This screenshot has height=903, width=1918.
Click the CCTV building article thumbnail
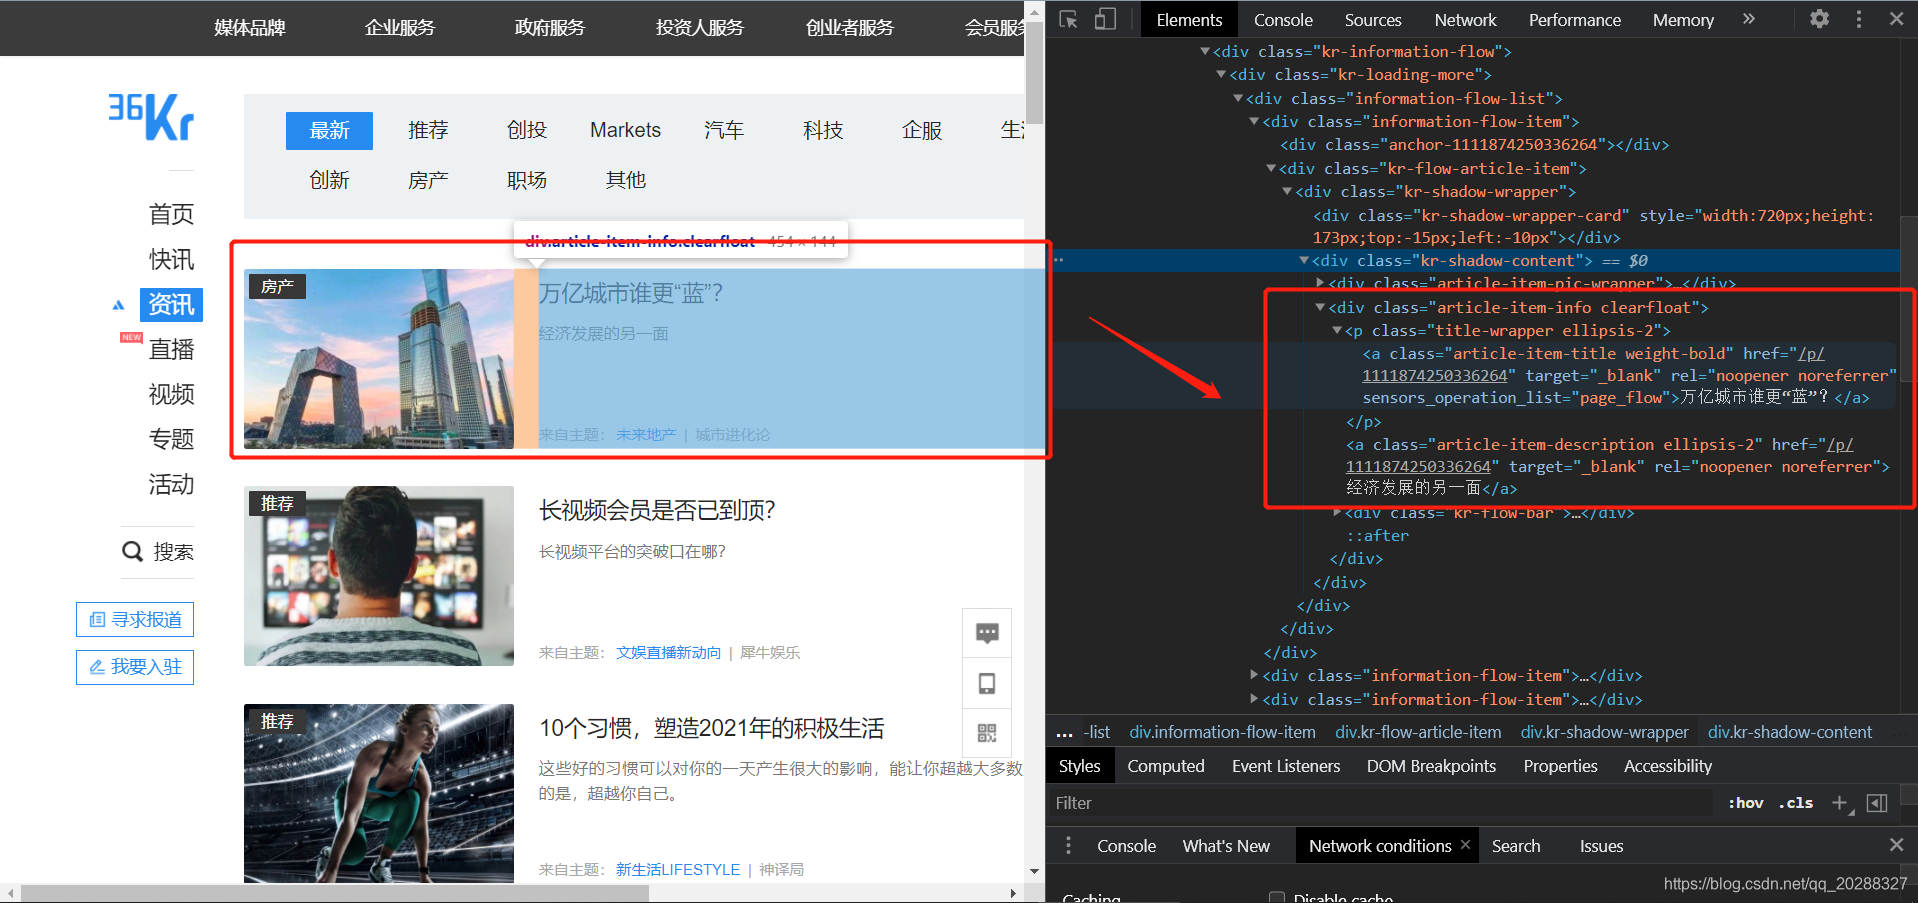coord(379,358)
